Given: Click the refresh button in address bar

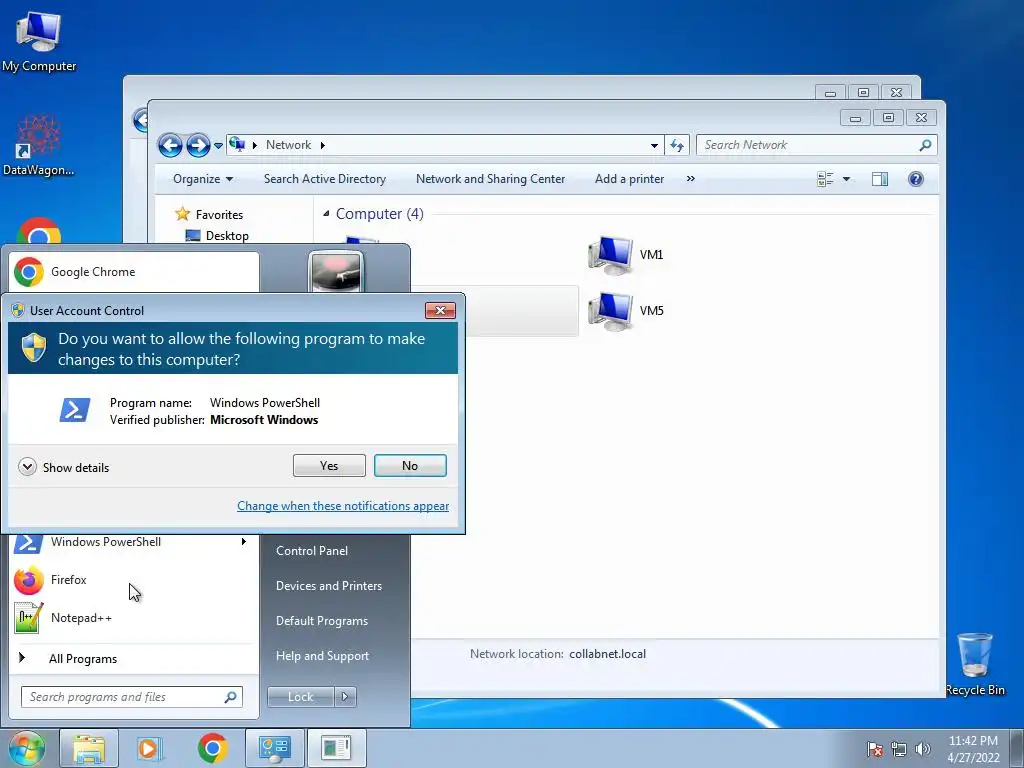Looking at the screenshot, I should pos(677,146).
